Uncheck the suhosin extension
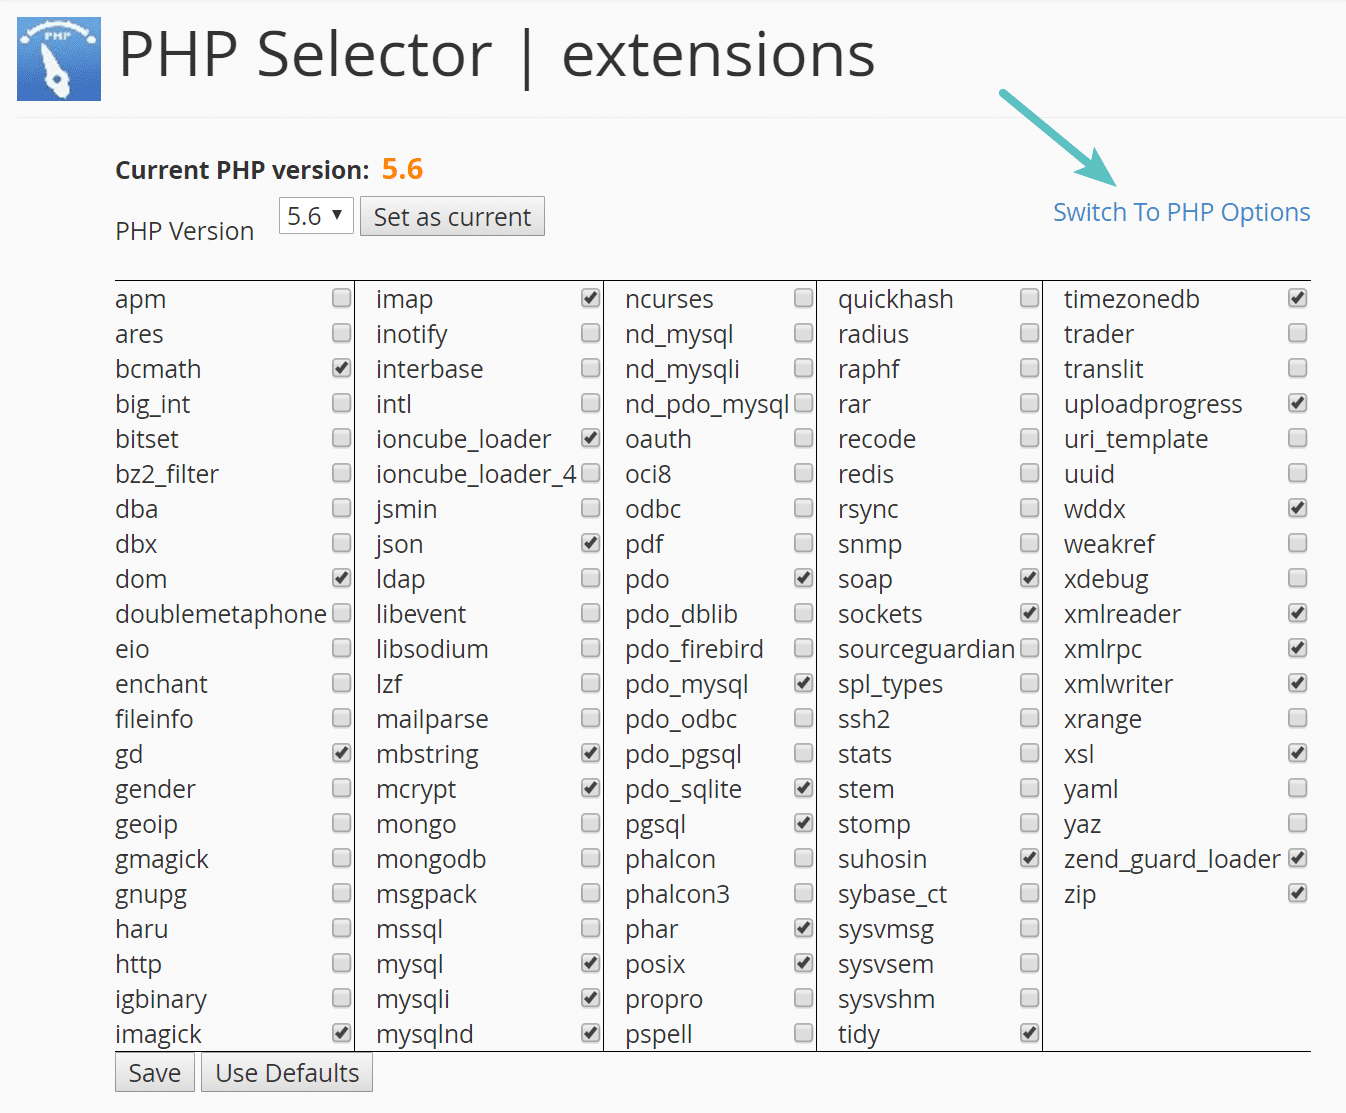1346x1113 pixels. (x=1030, y=858)
